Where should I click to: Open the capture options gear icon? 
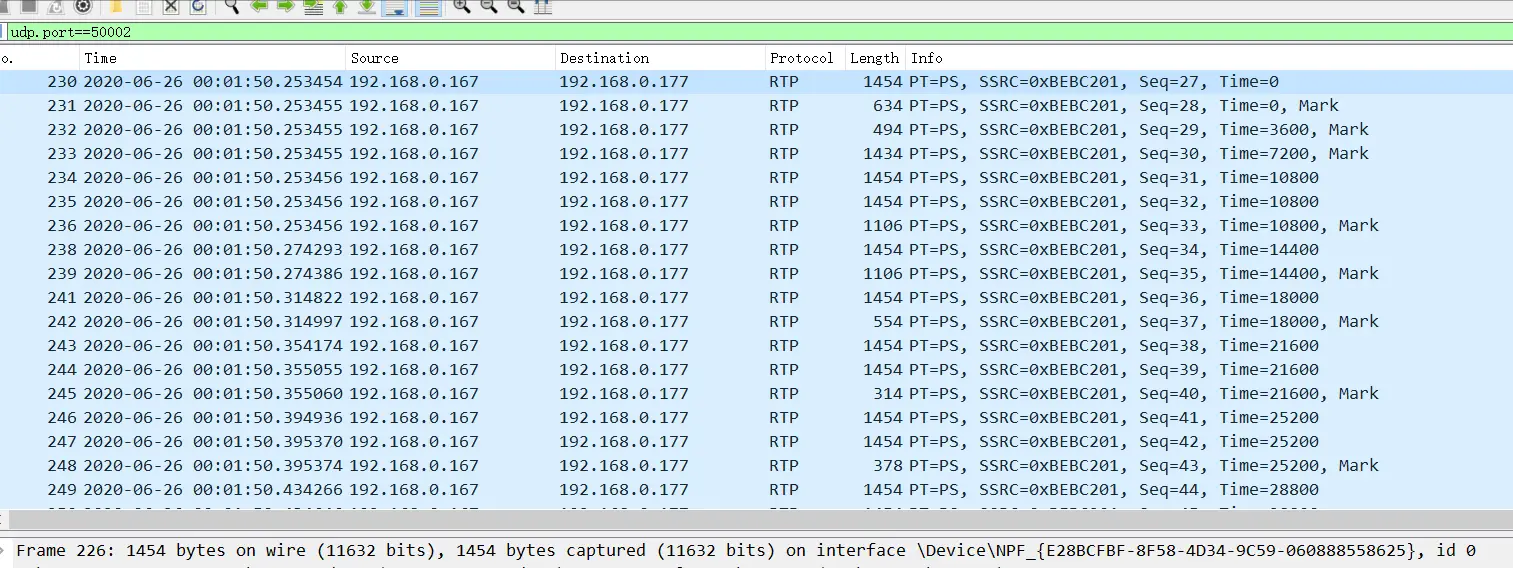[83, 6]
